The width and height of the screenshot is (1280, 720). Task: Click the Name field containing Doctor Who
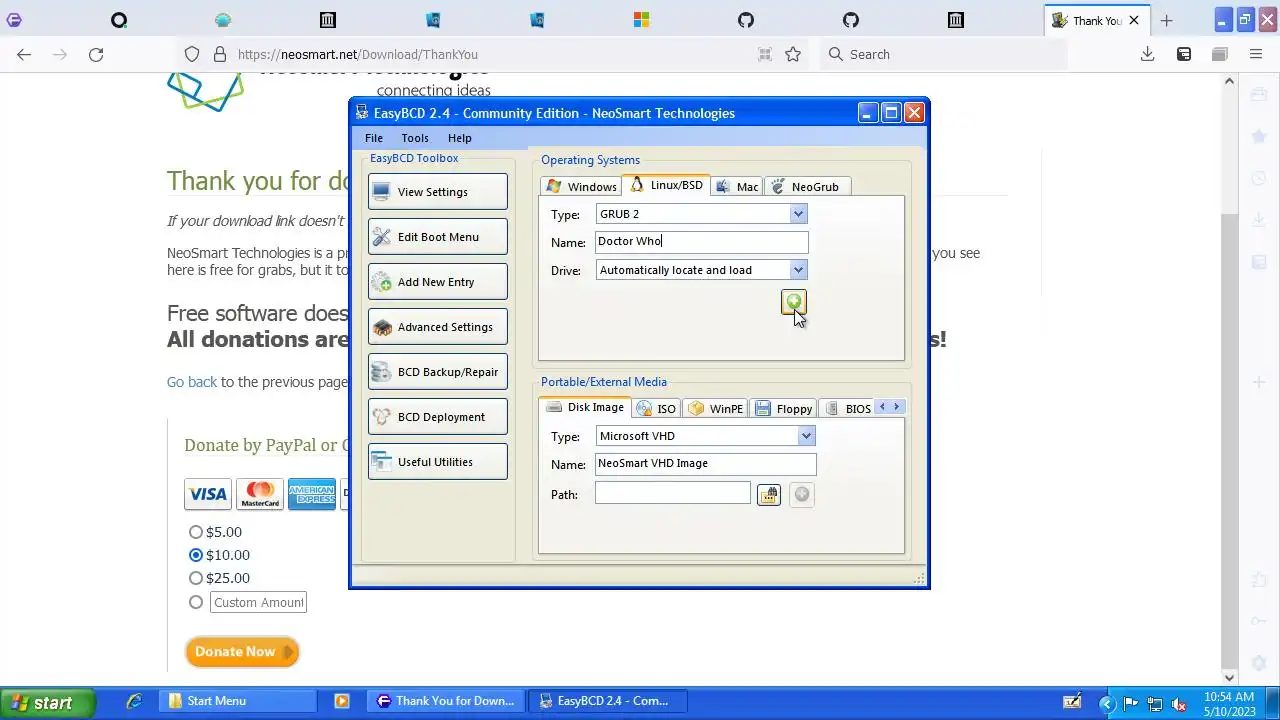tap(701, 241)
